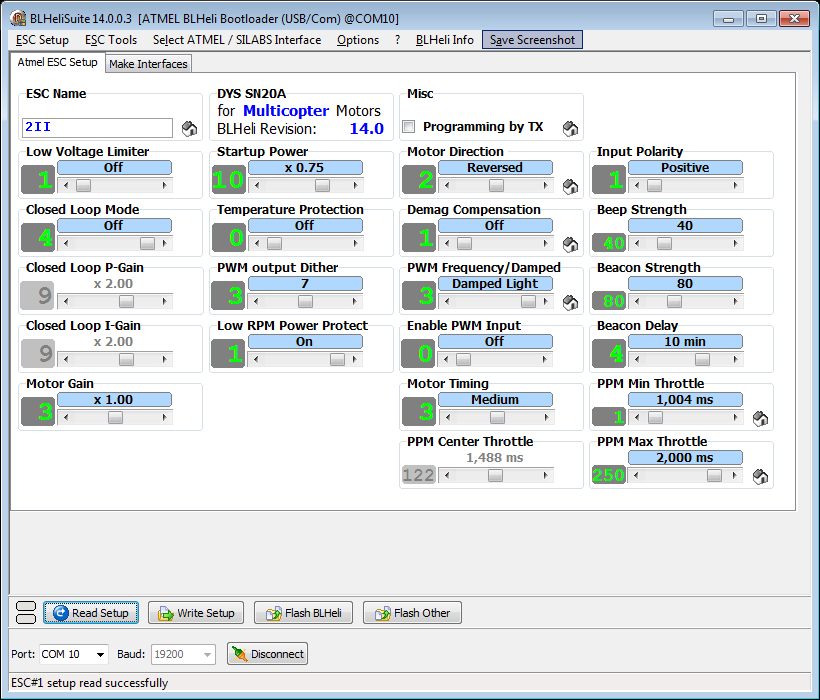Disconnect from the COM port
This screenshot has height=700, width=820.
coord(267,654)
